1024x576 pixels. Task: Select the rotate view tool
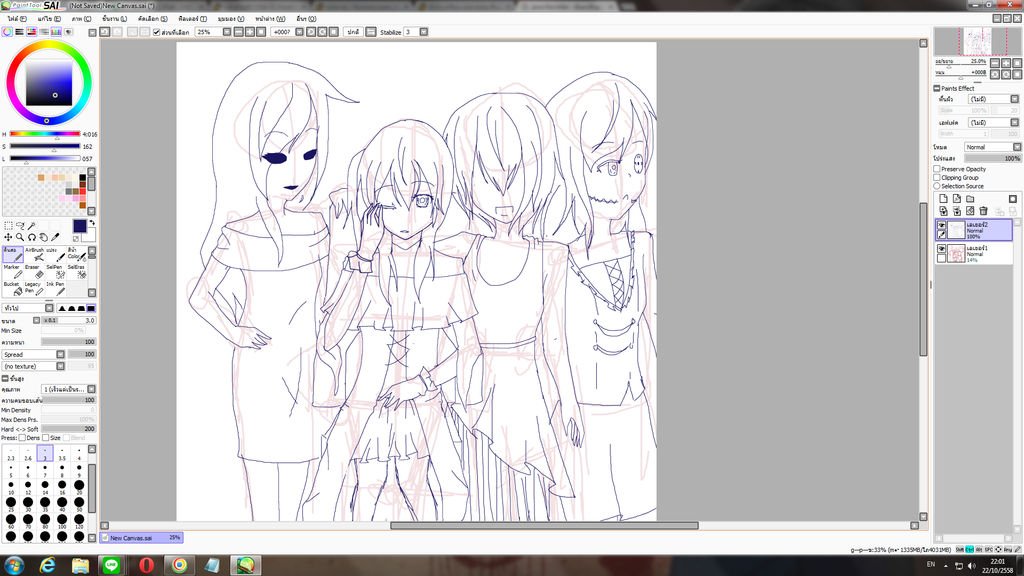32,237
